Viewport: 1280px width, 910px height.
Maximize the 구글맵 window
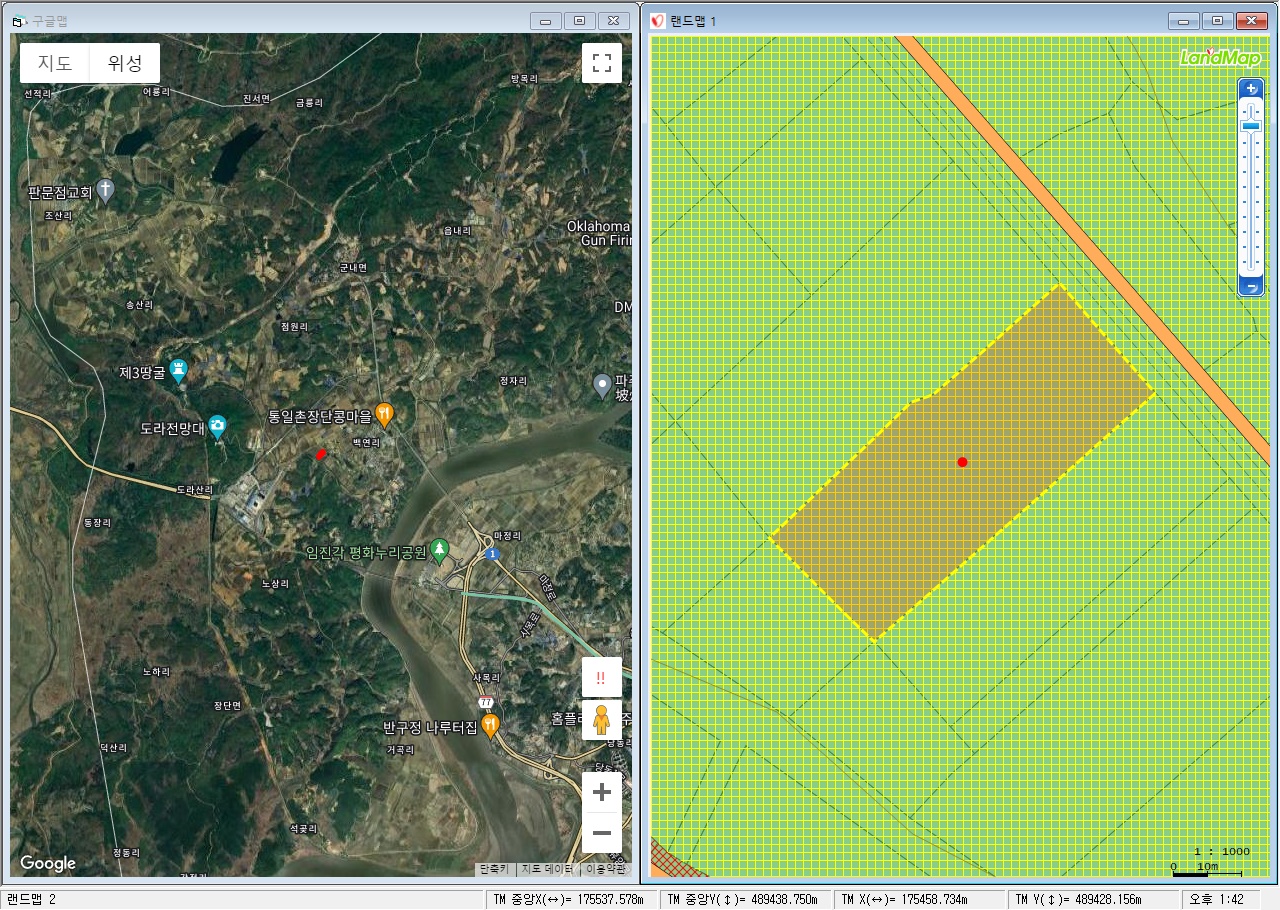(x=579, y=20)
